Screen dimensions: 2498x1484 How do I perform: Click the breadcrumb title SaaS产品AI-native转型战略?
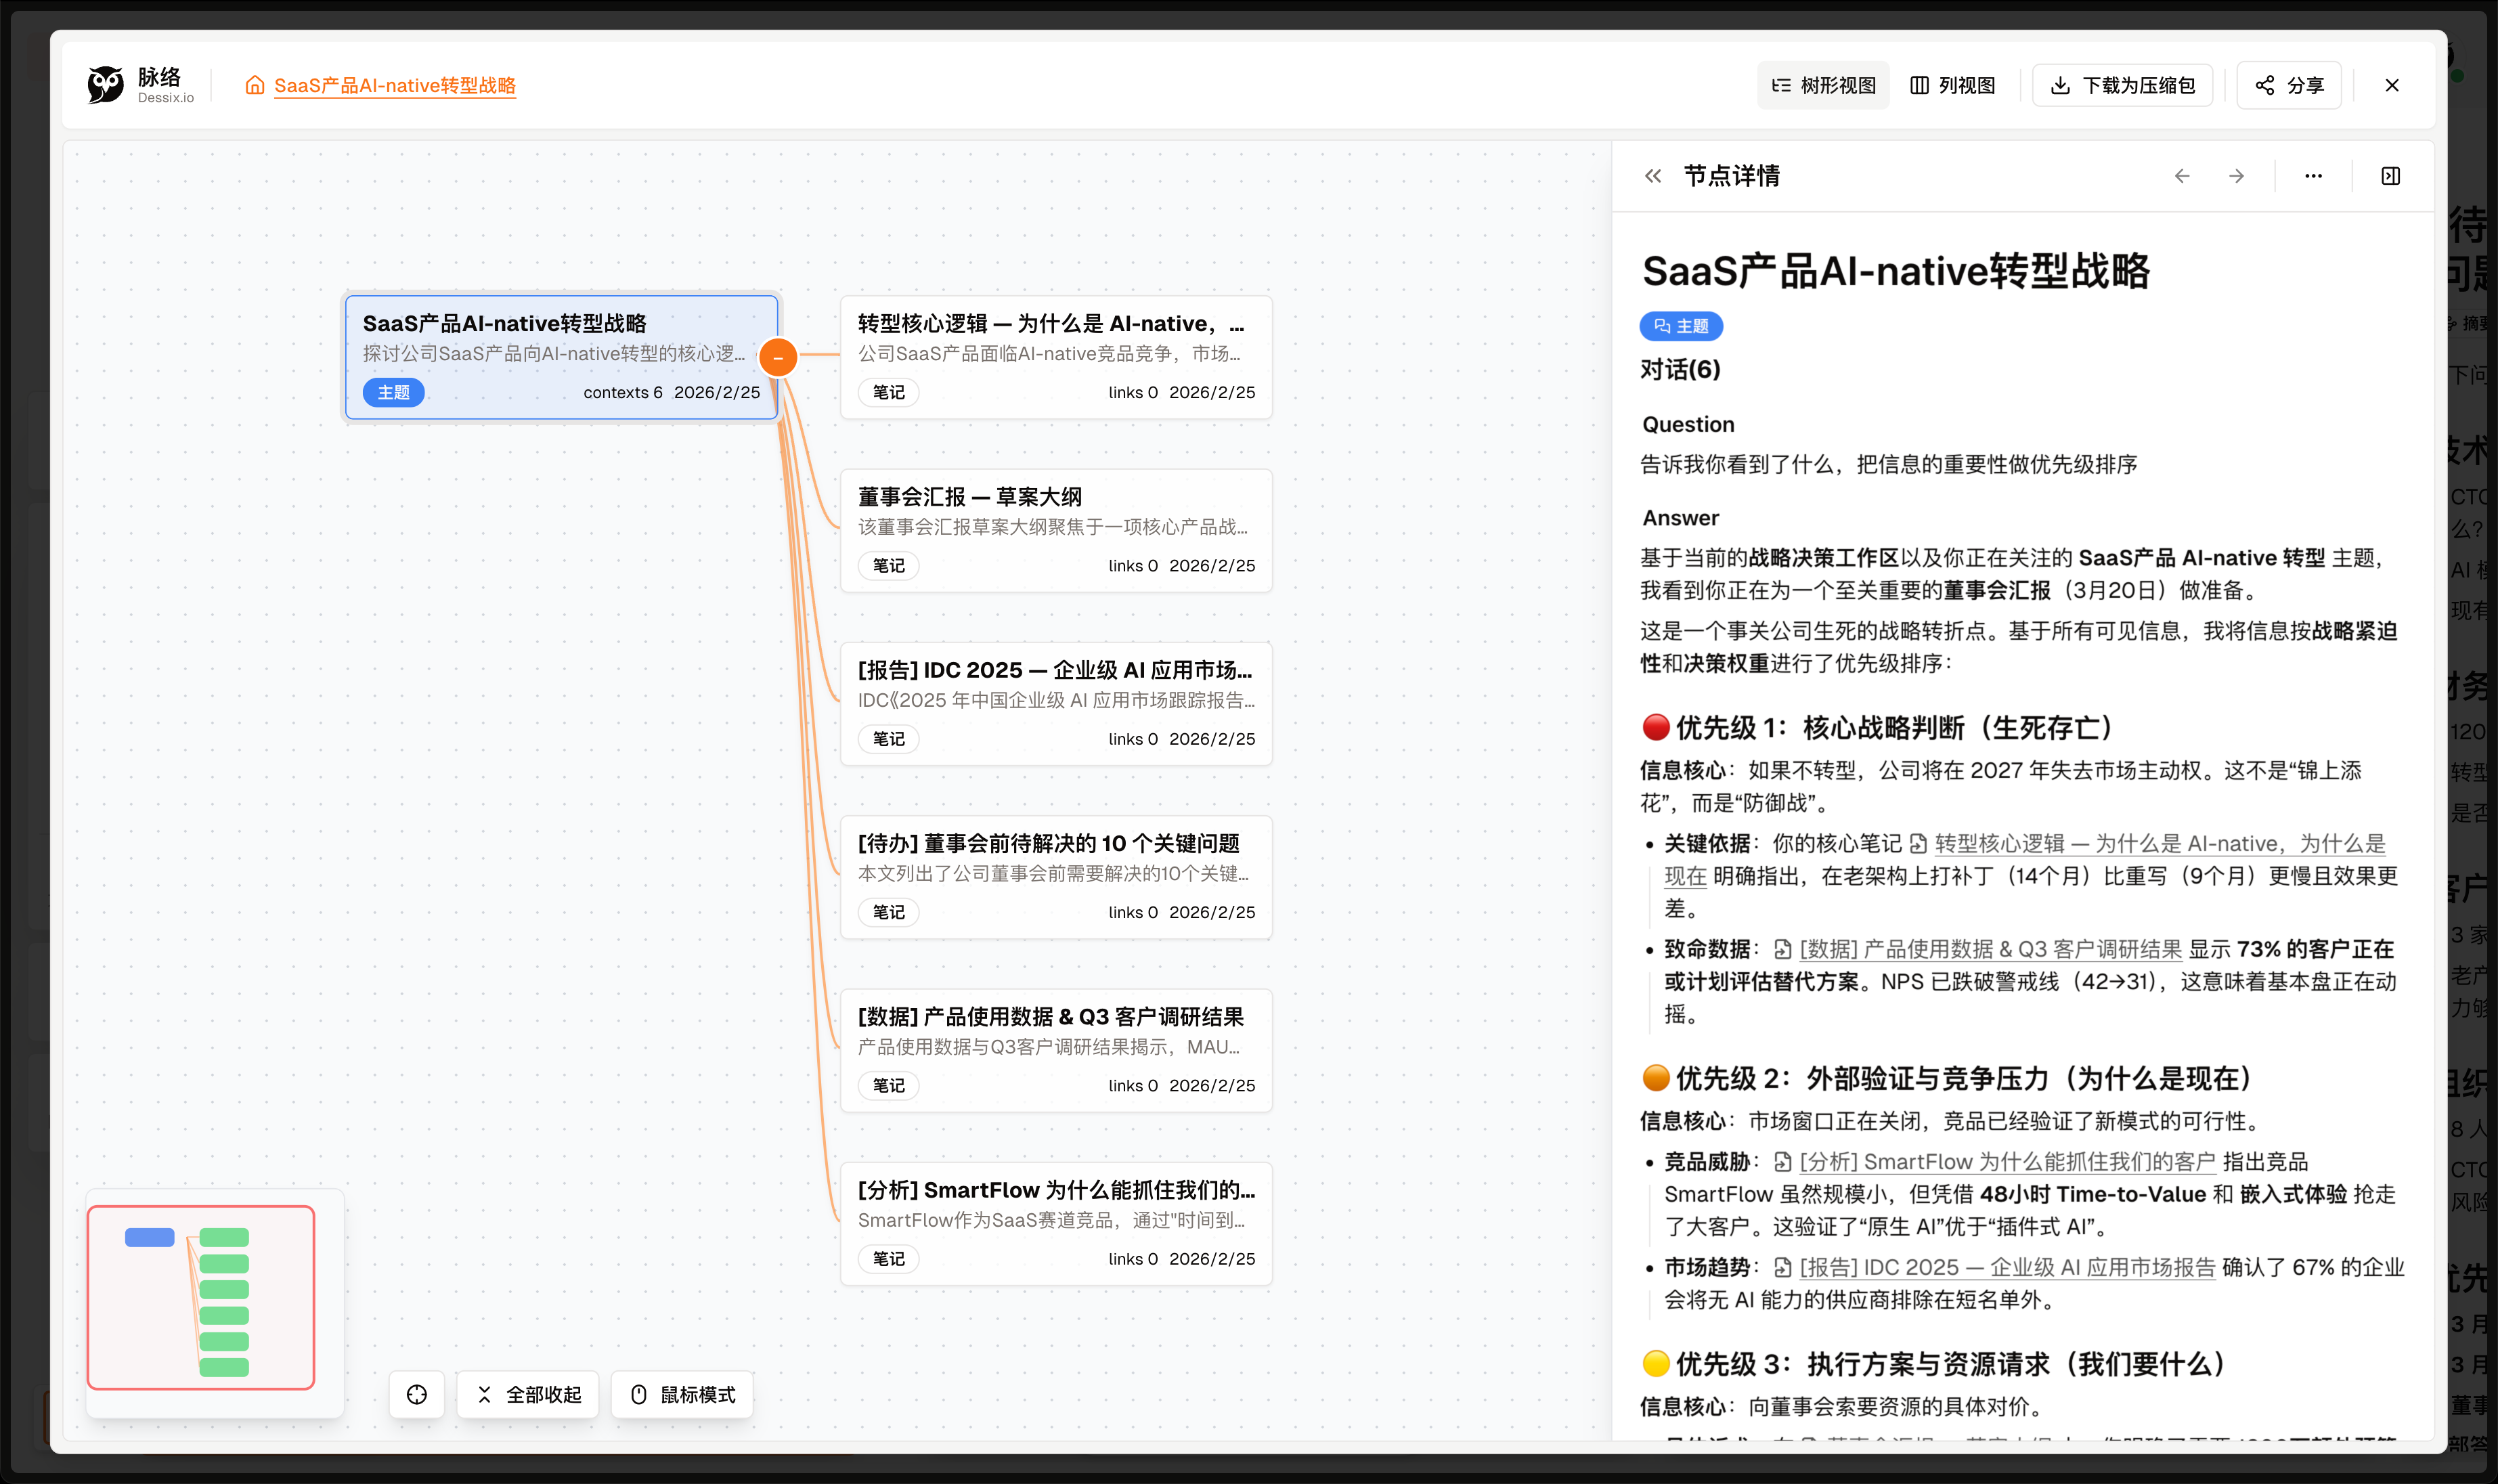click(395, 86)
